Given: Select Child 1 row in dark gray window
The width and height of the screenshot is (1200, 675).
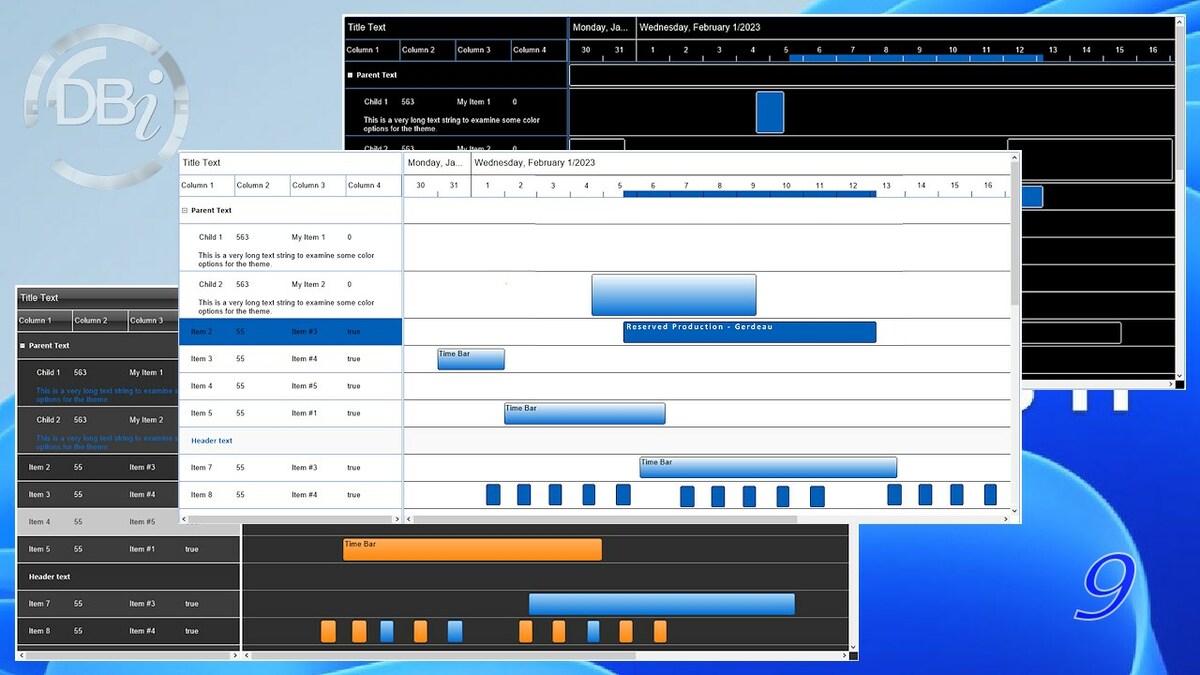Looking at the screenshot, I should 97,383.
